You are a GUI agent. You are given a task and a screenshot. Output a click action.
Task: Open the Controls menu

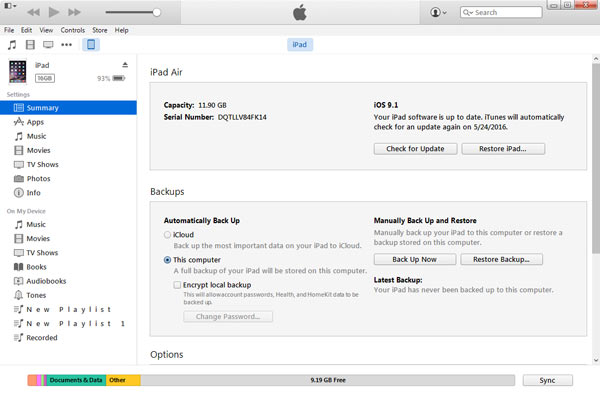pyautogui.click(x=73, y=30)
